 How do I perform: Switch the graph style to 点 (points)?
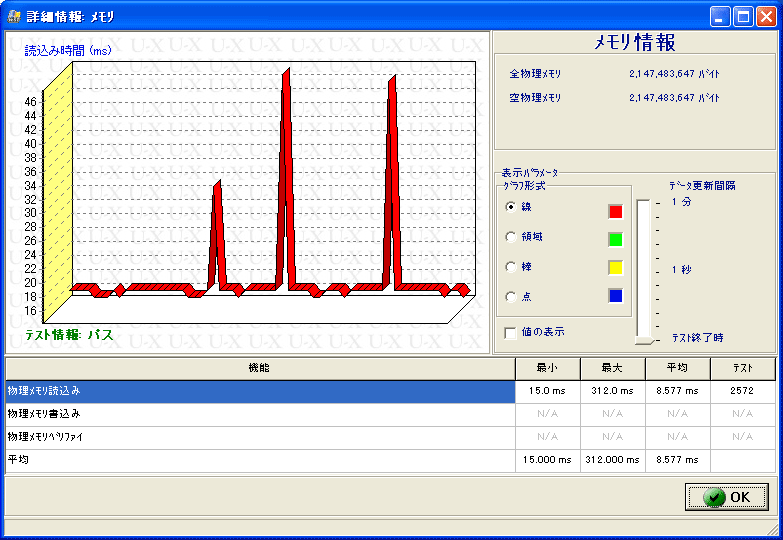click(512, 297)
